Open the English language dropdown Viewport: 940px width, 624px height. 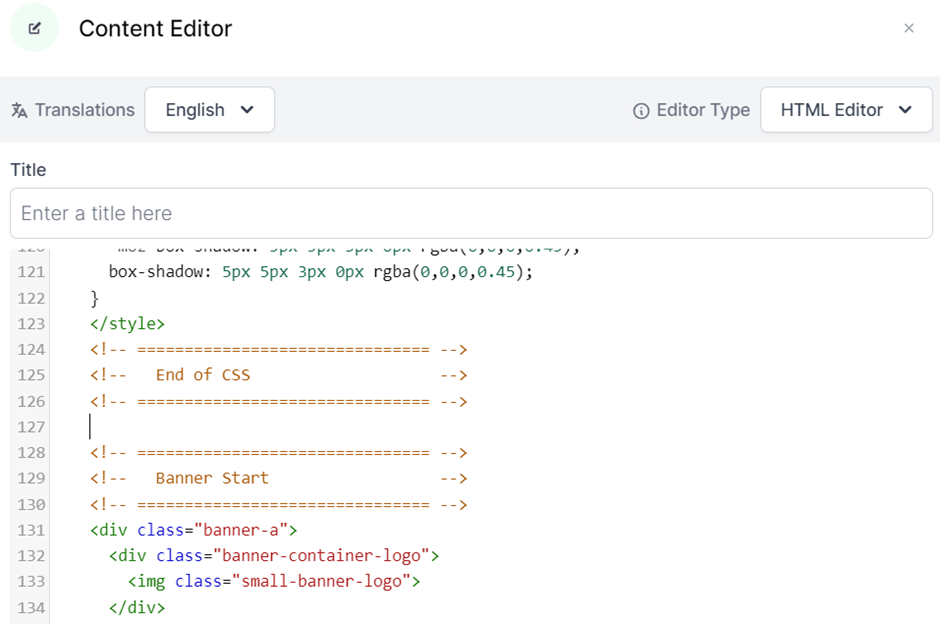pyautogui.click(x=209, y=110)
